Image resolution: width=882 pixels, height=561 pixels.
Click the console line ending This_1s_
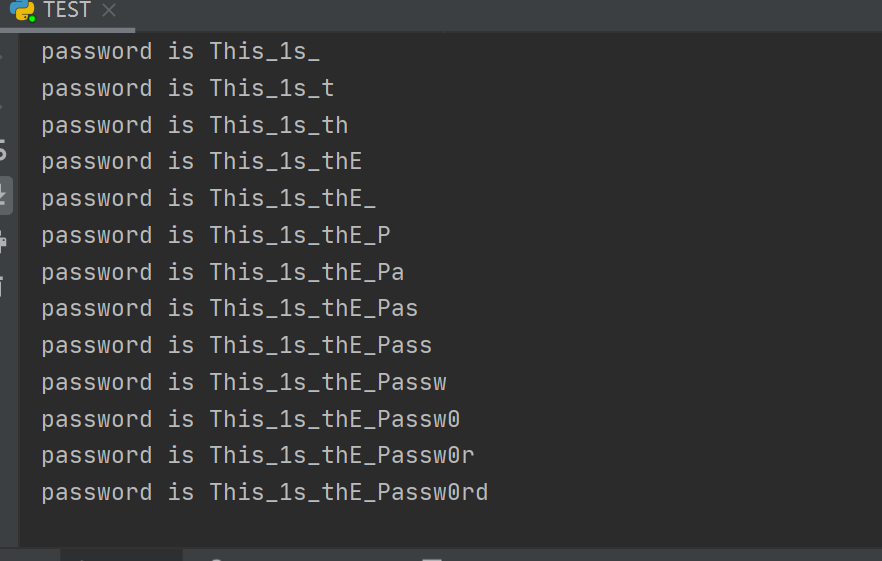[x=181, y=52]
